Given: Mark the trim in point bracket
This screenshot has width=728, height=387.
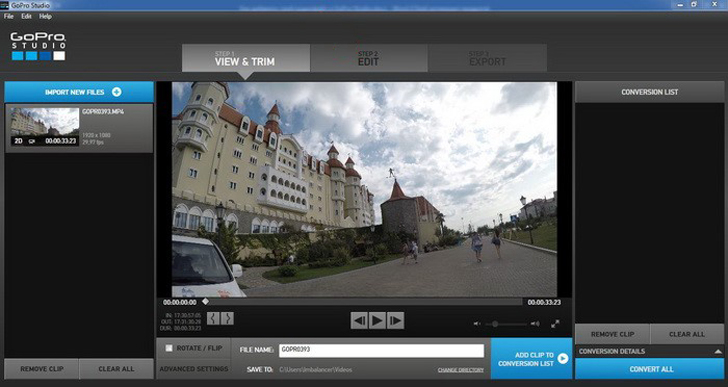Looking at the screenshot, I should [x=213, y=318].
